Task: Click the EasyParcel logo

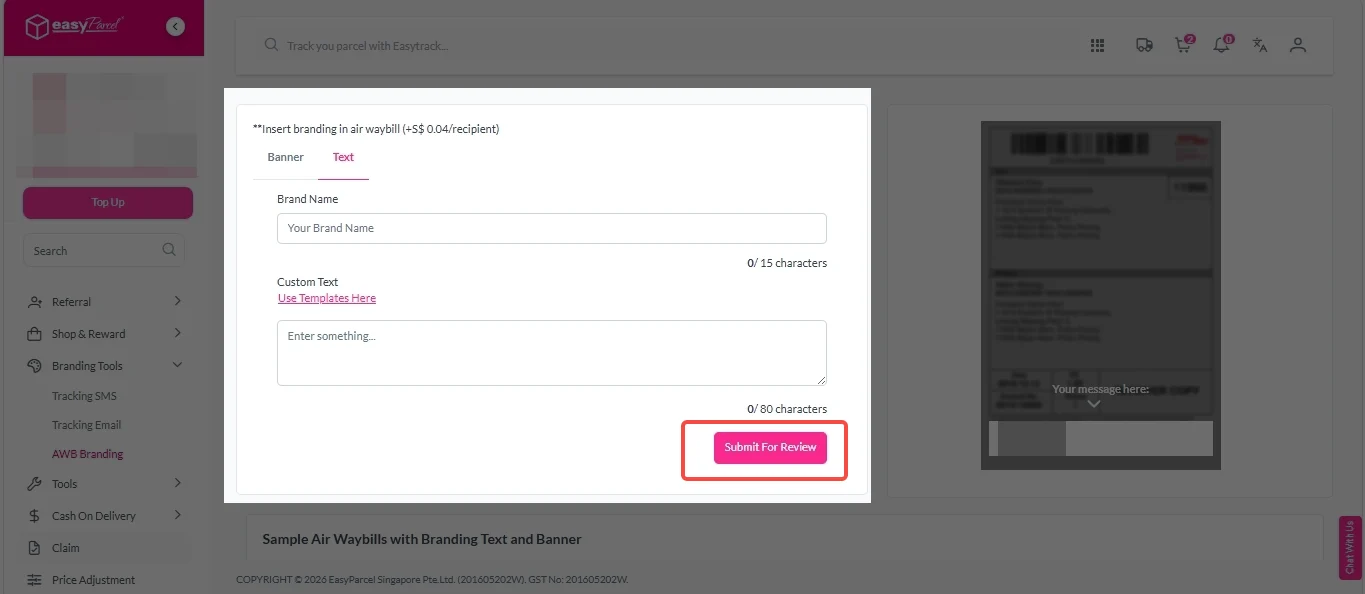Action: point(73,27)
